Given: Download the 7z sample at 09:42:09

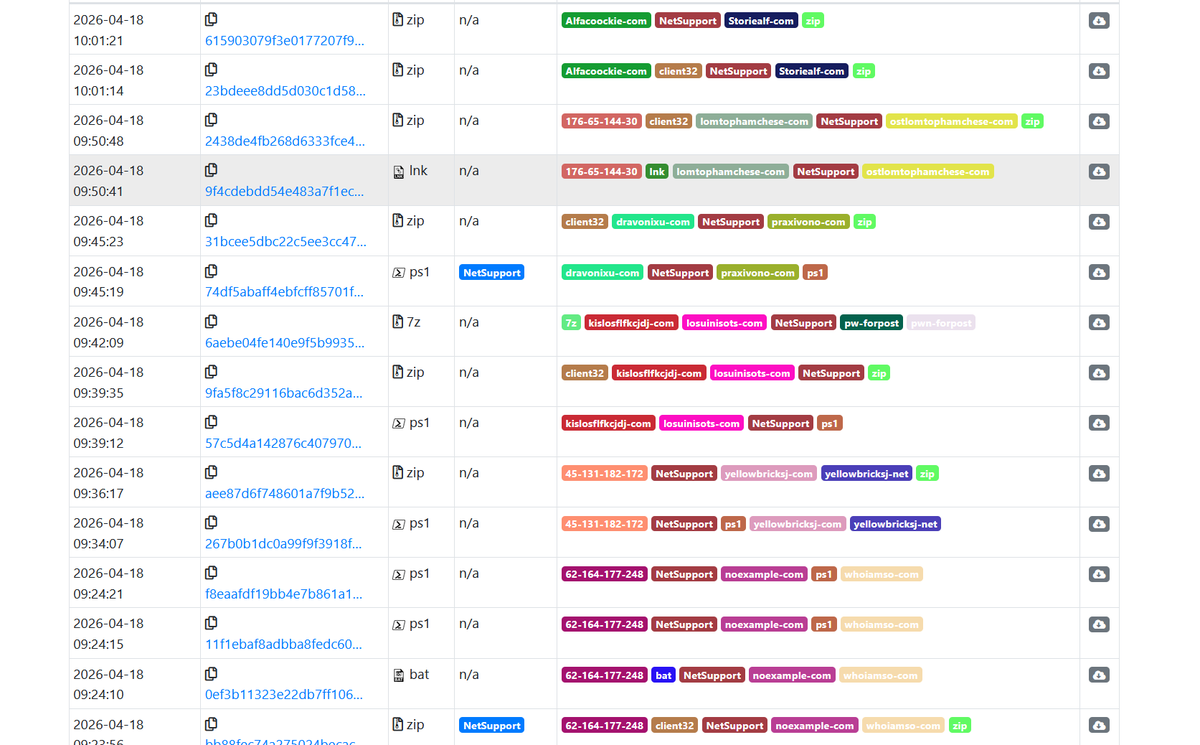Looking at the screenshot, I should [x=1098, y=323].
